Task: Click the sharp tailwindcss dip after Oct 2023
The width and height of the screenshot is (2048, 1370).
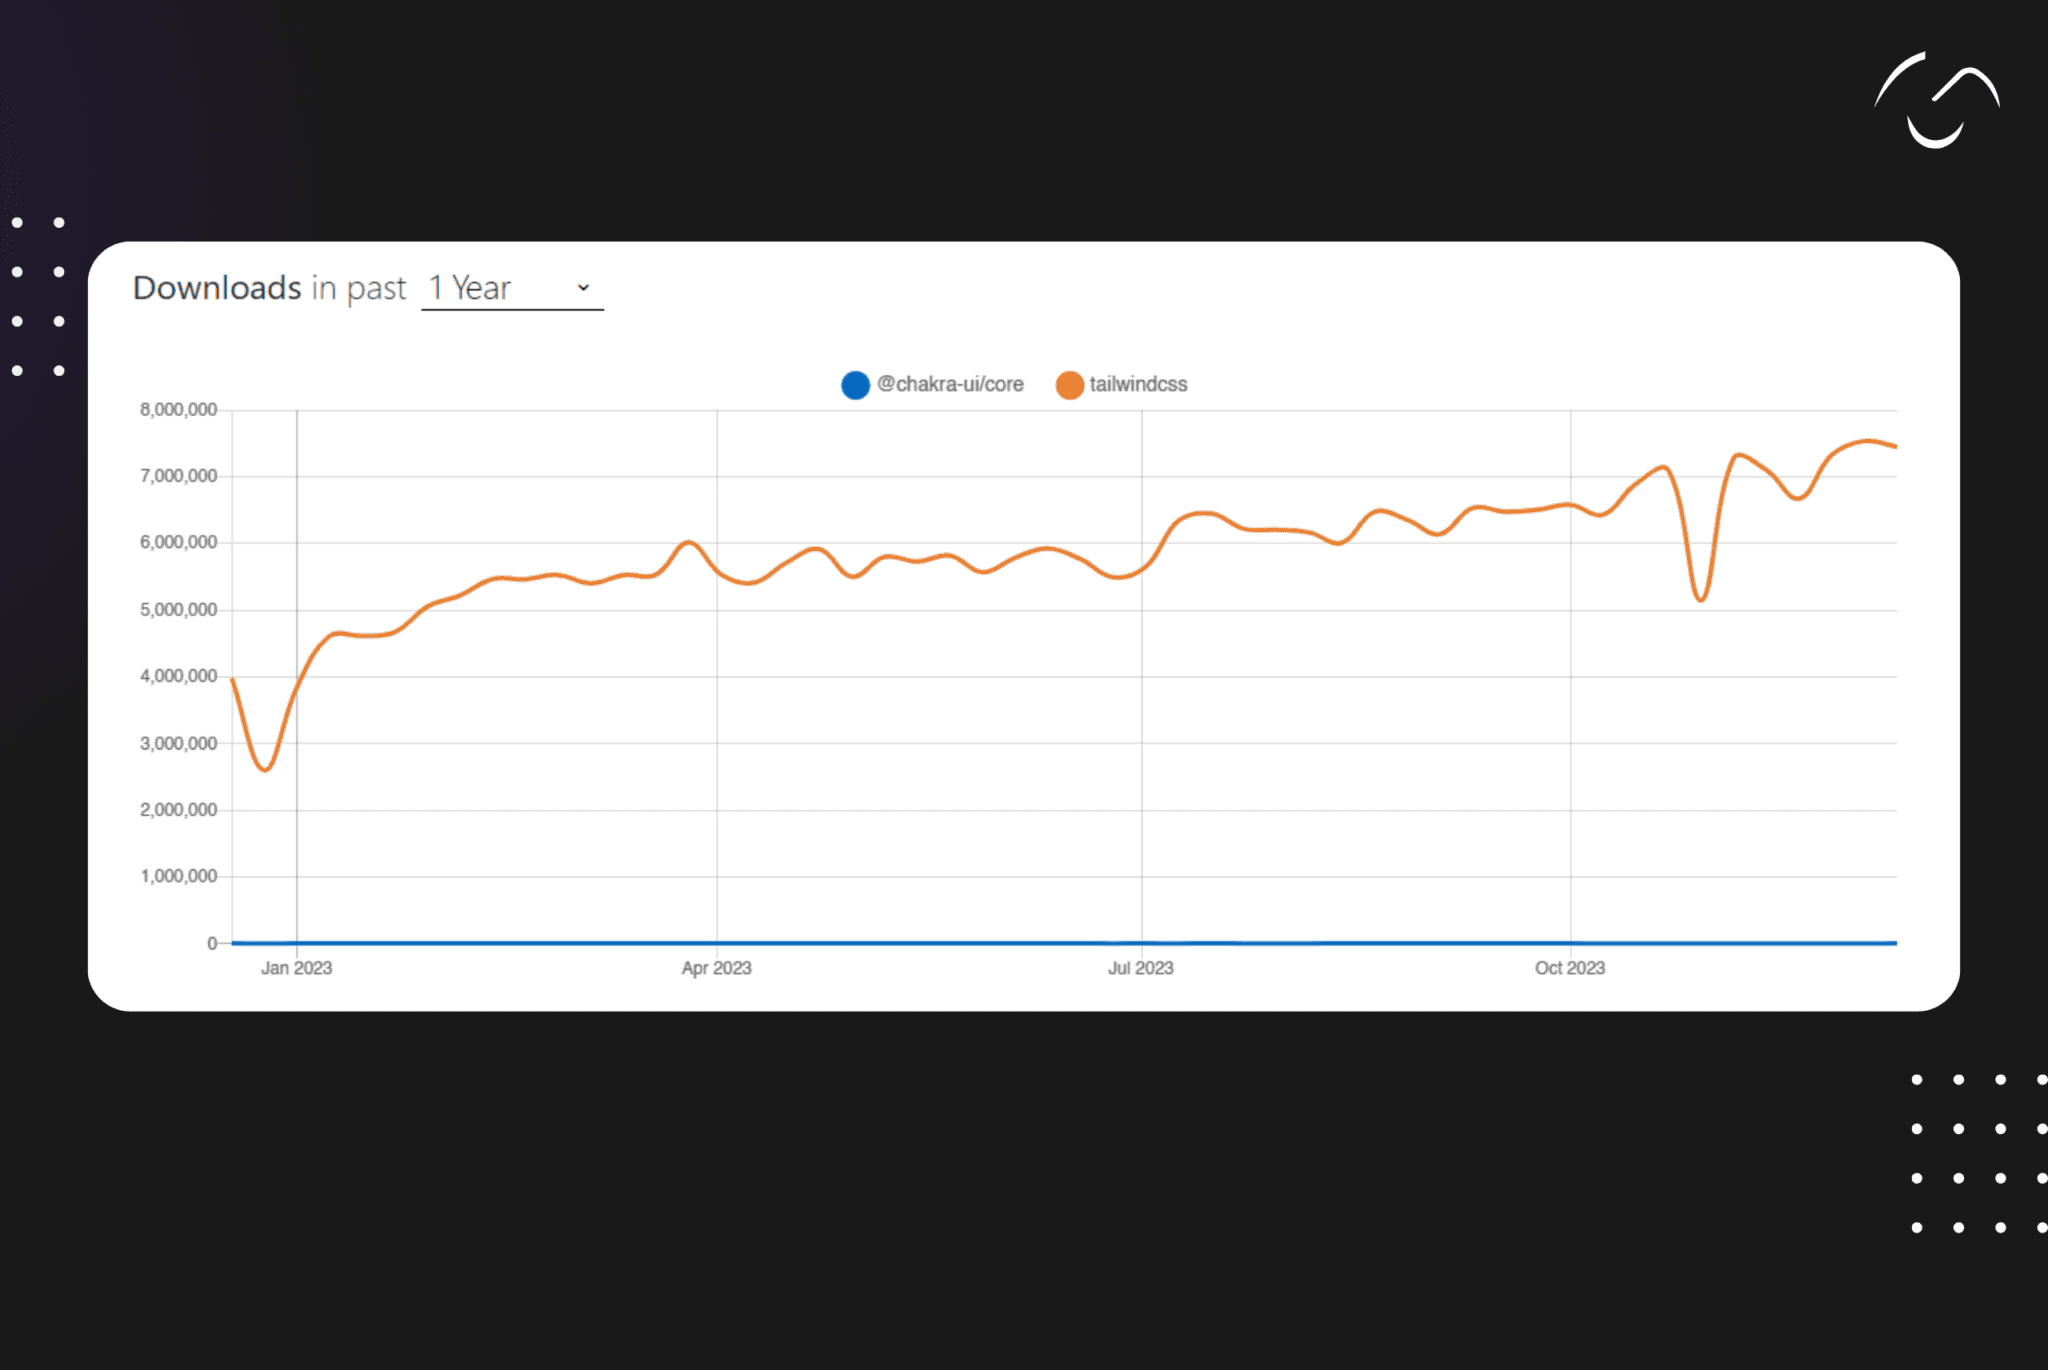Action: tap(1700, 599)
